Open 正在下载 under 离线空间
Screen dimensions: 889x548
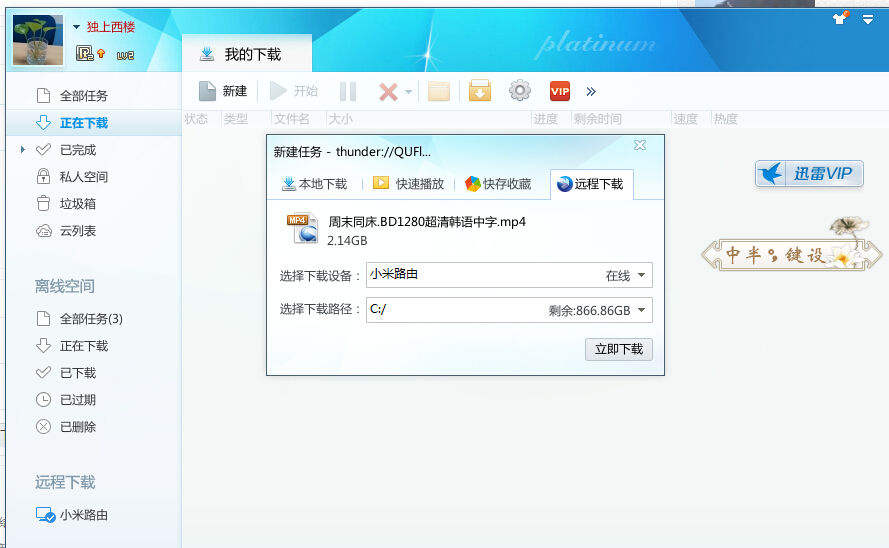pos(83,346)
